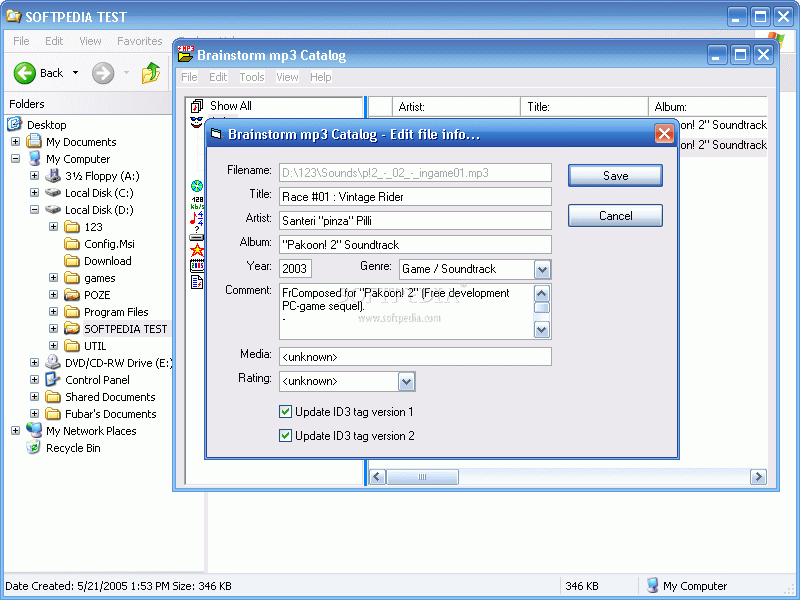The height and width of the screenshot is (600, 800).
Task: Click the Artist: column header
Action: [x=457, y=107]
